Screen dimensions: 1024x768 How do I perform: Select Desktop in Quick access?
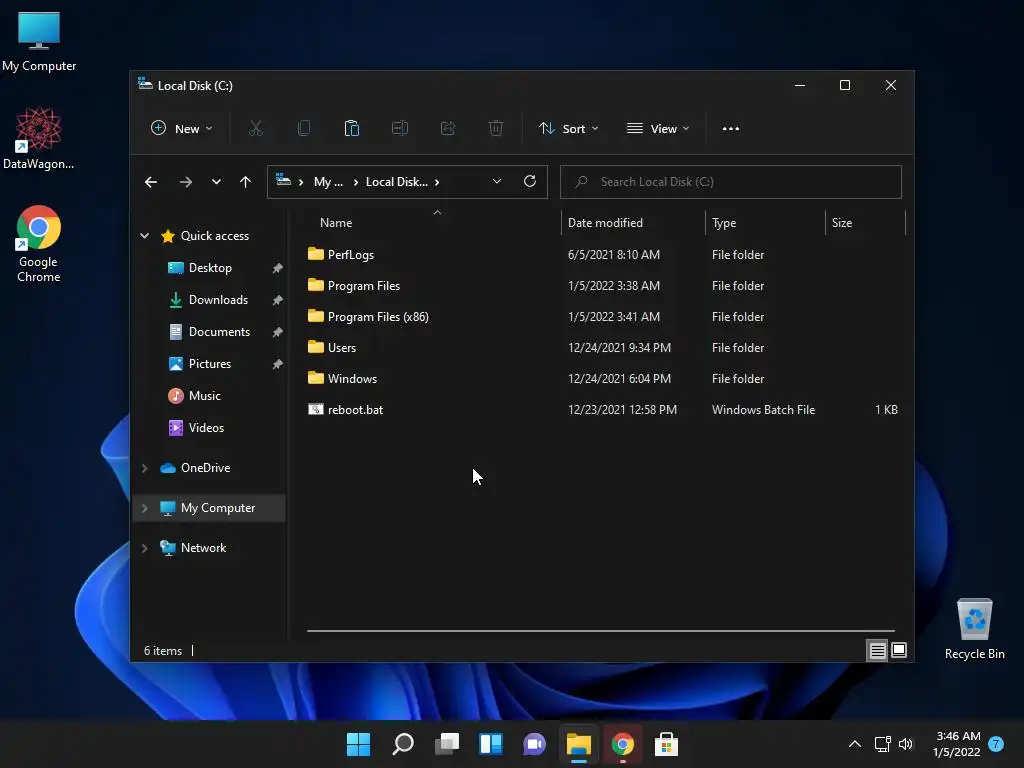[x=210, y=268]
